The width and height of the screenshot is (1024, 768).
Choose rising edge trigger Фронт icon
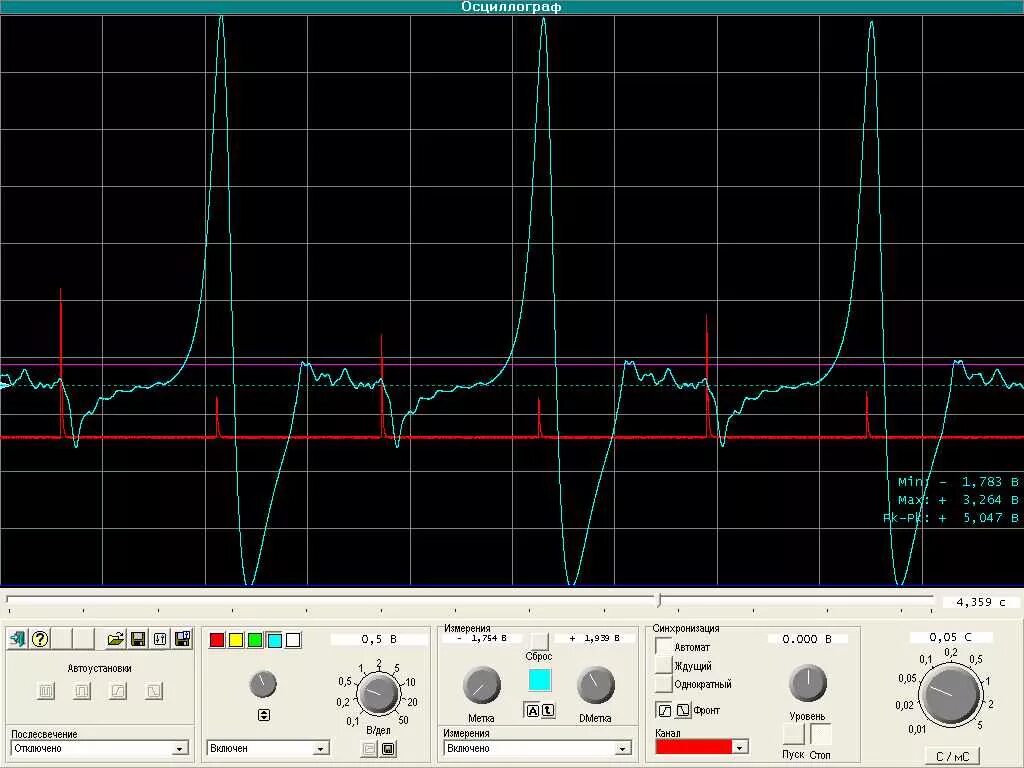pos(664,710)
